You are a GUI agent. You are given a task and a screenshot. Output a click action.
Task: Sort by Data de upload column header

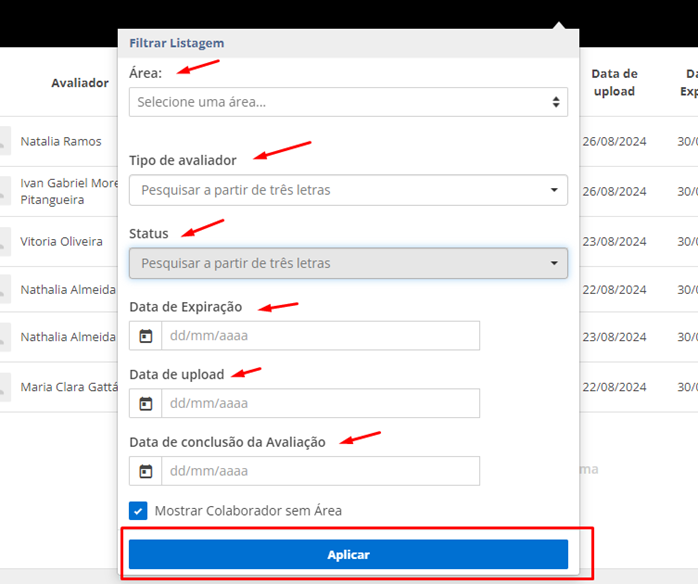tap(614, 82)
